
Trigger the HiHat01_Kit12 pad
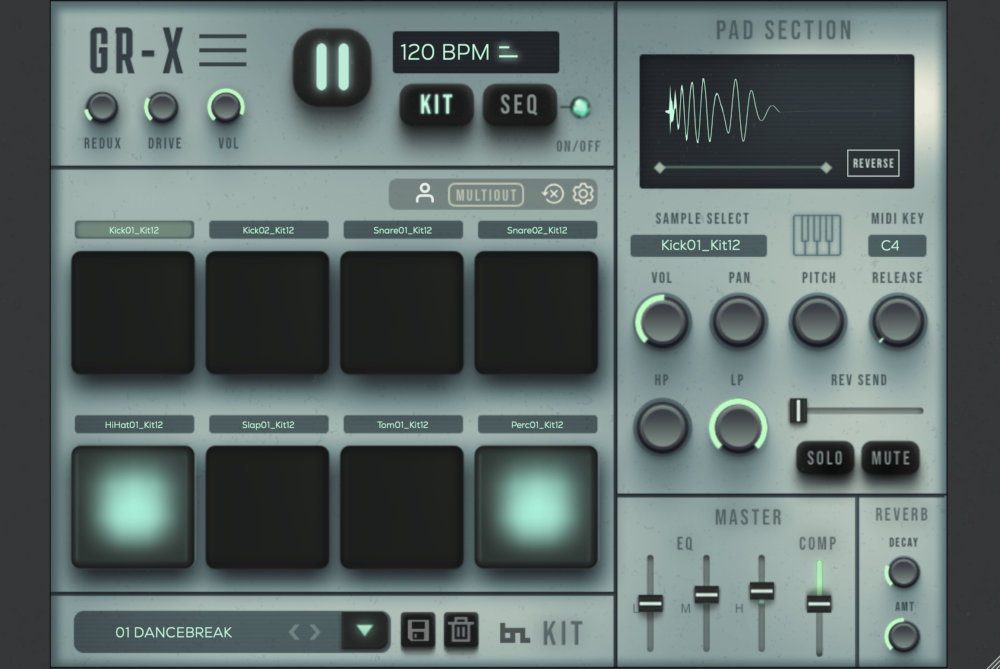pyautogui.click(x=131, y=507)
